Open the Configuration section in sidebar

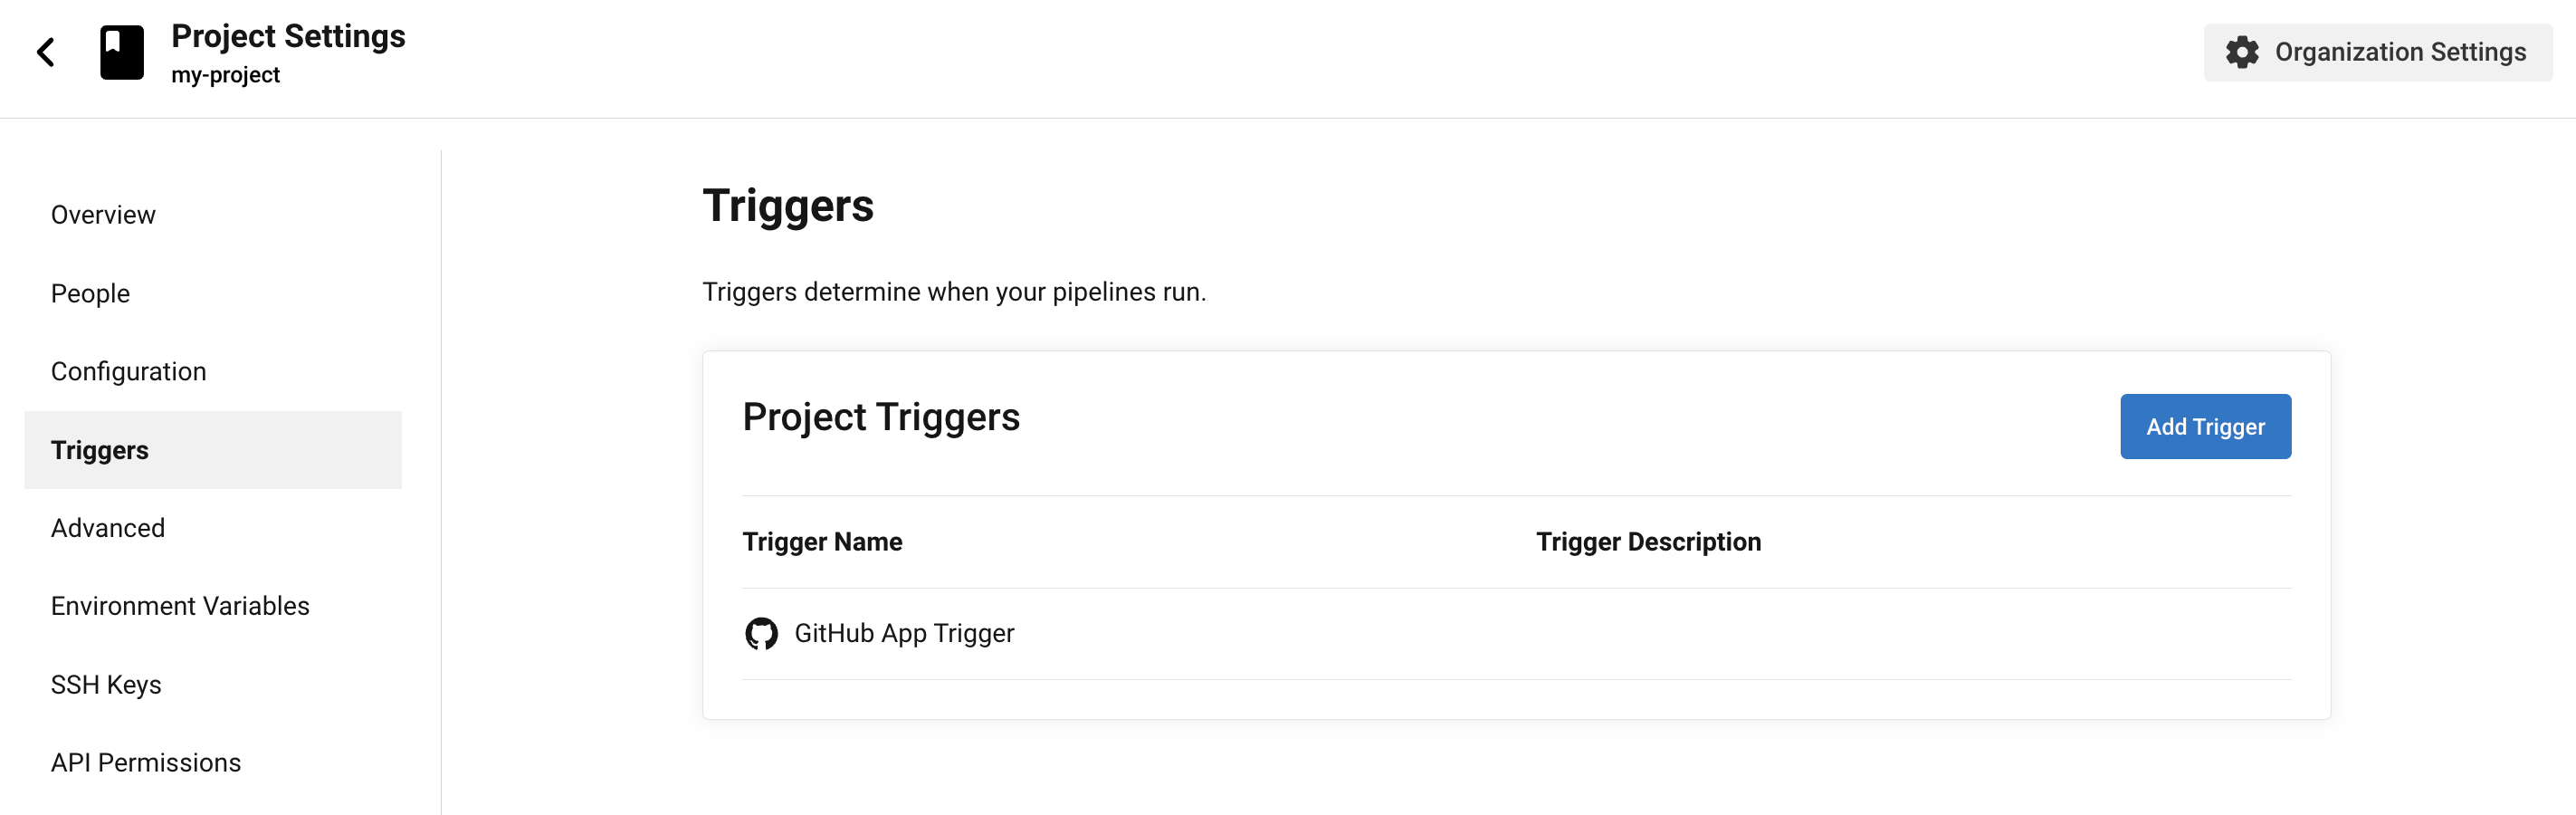128,371
